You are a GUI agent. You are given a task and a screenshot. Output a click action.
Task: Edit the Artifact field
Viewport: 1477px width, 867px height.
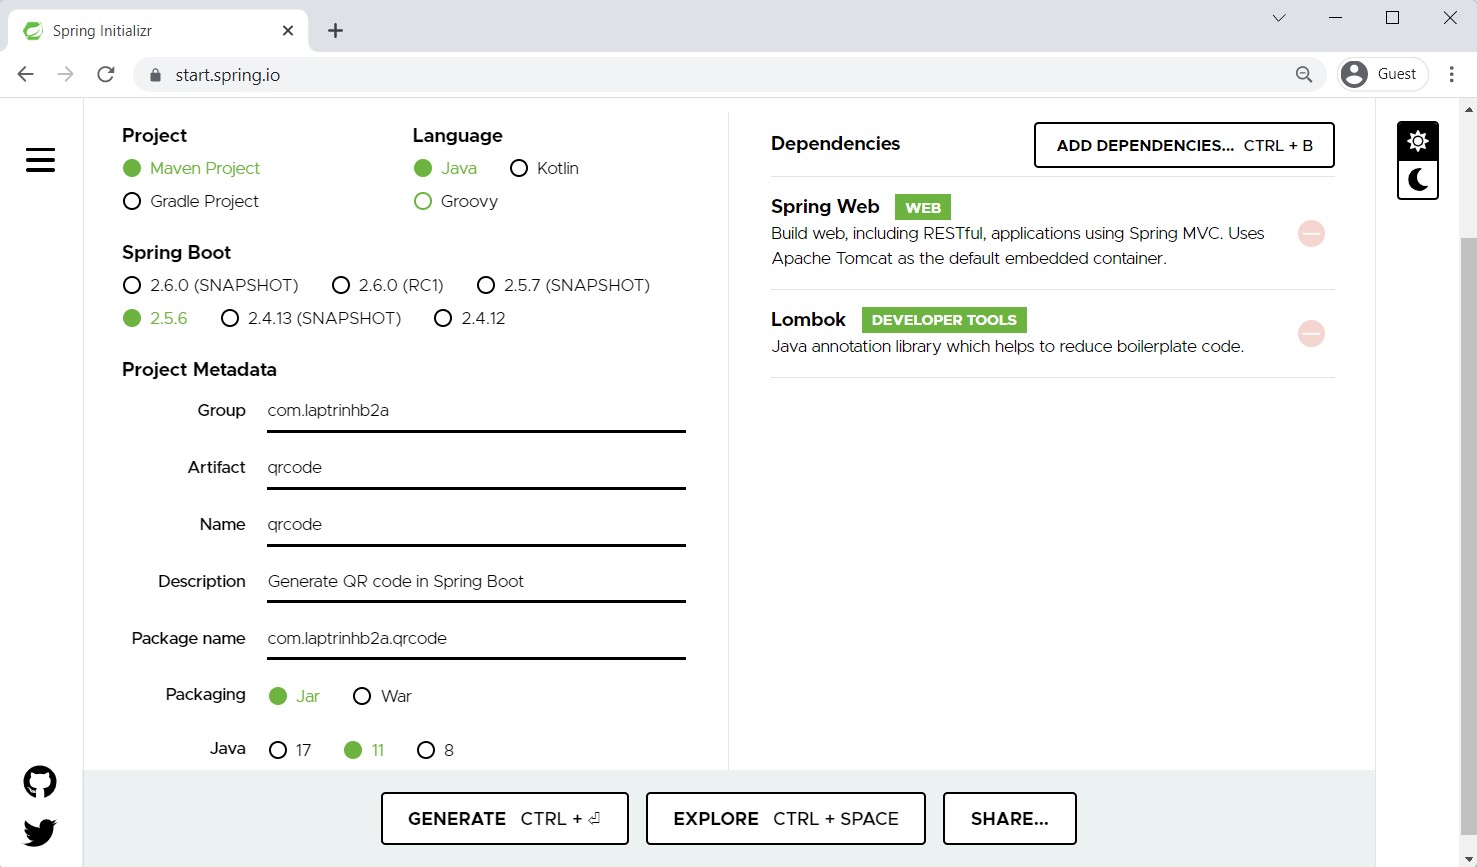pyautogui.click(x=476, y=468)
